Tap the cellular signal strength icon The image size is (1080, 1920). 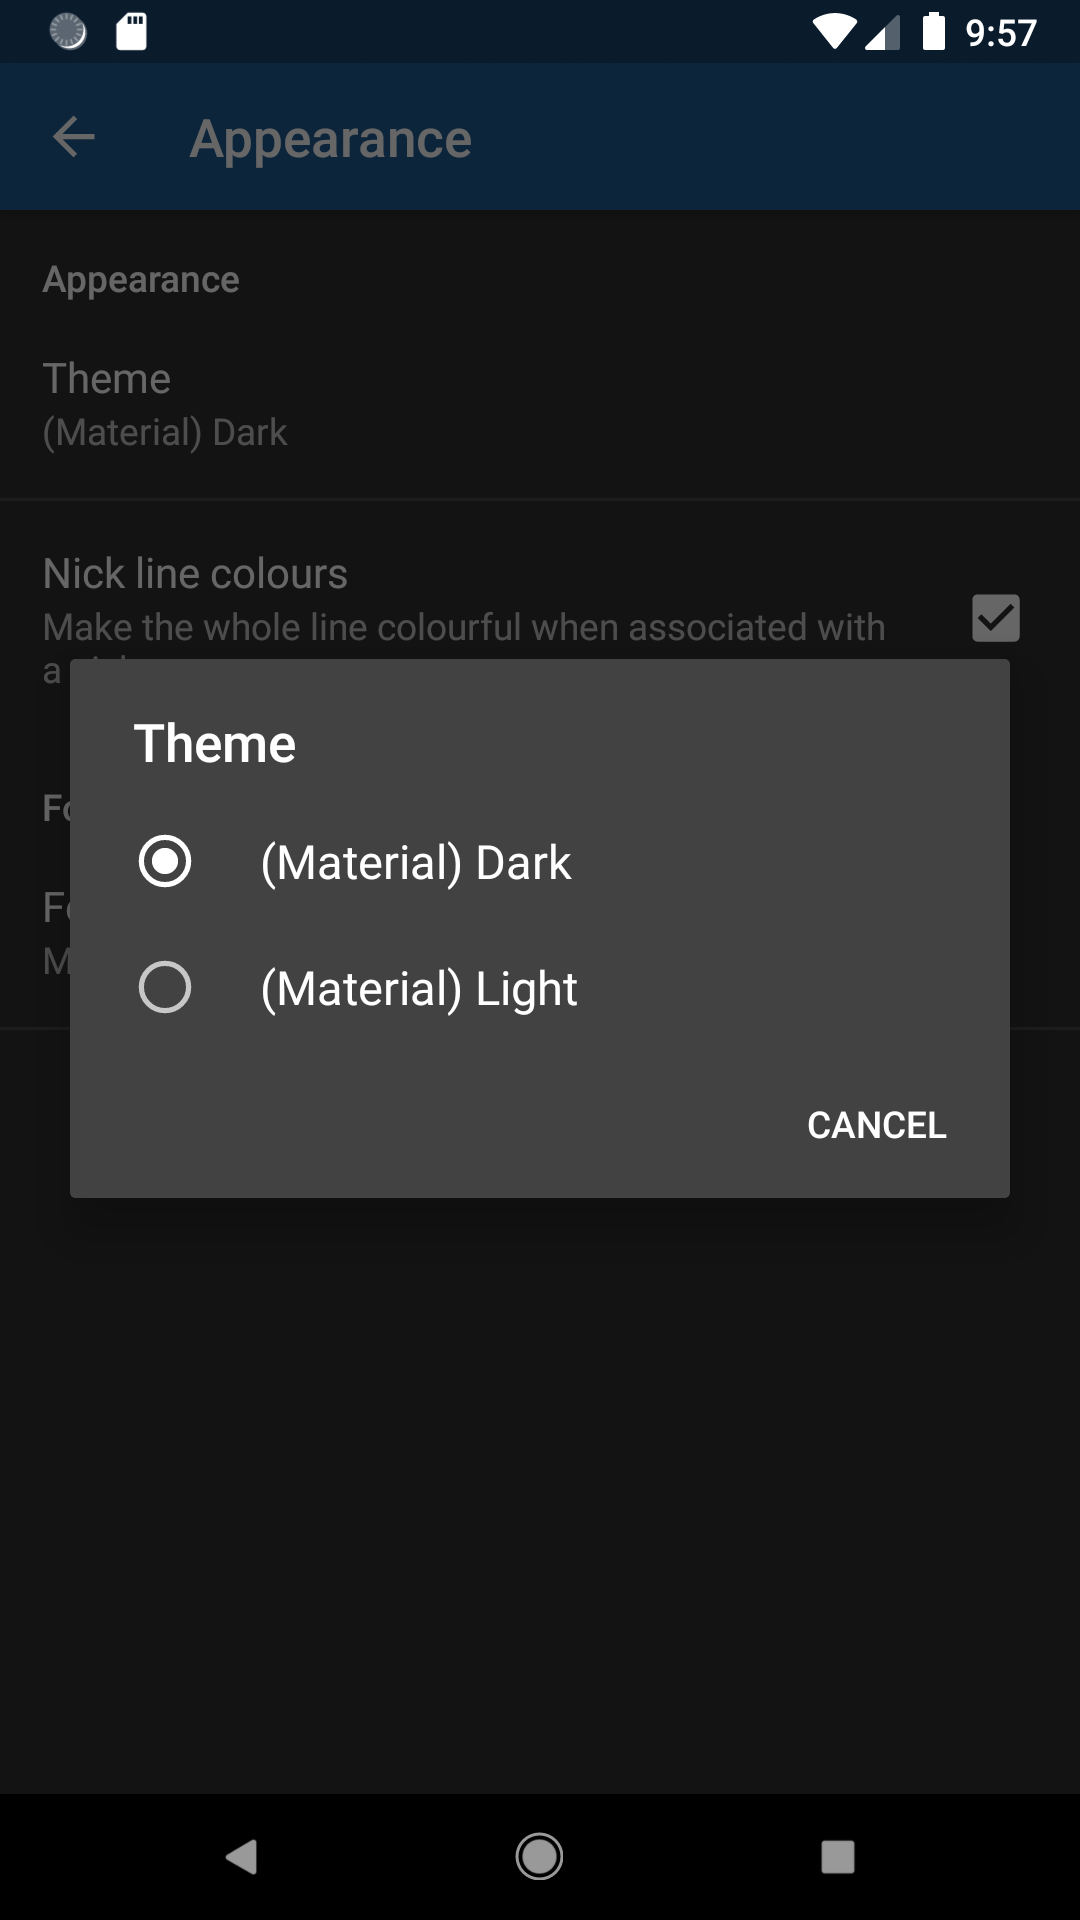(882, 34)
